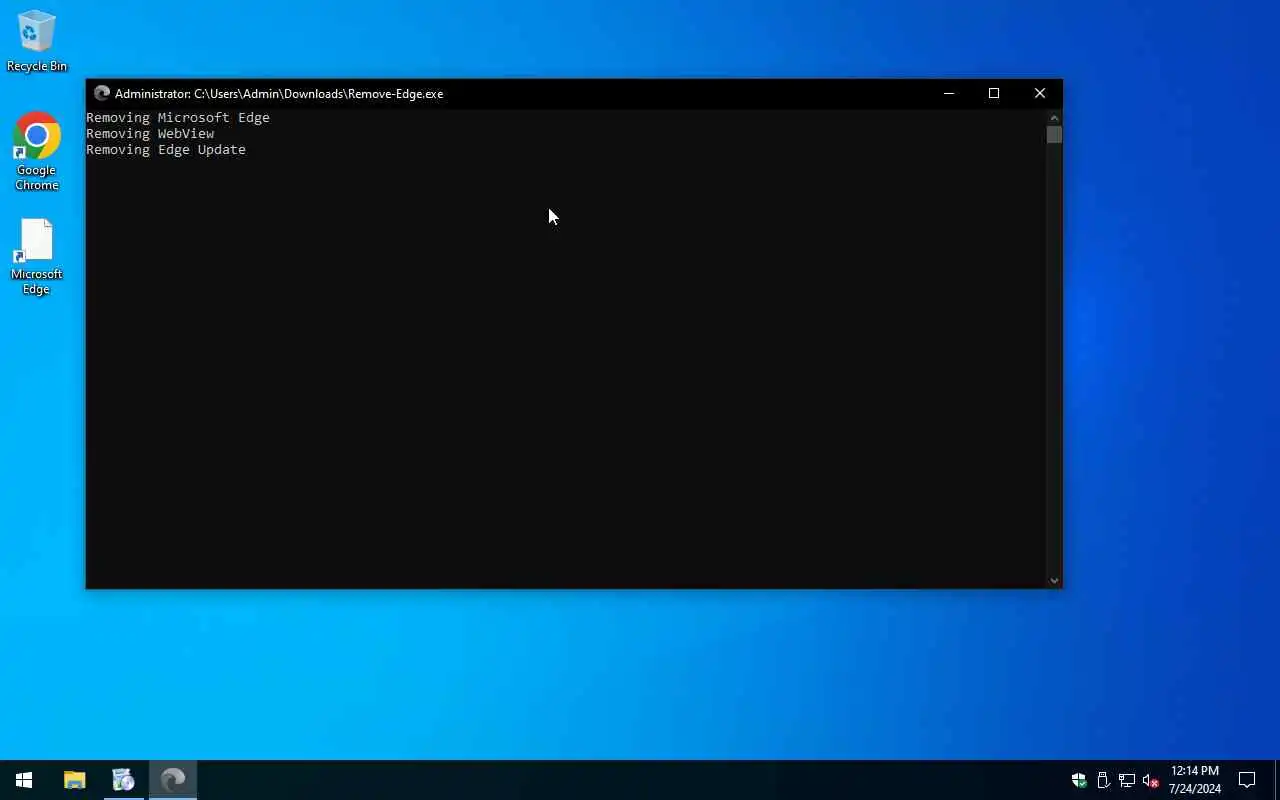This screenshot has height=800, width=1280.
Task: Open File Explorer from the taskbar
Action: click(74, 780)
